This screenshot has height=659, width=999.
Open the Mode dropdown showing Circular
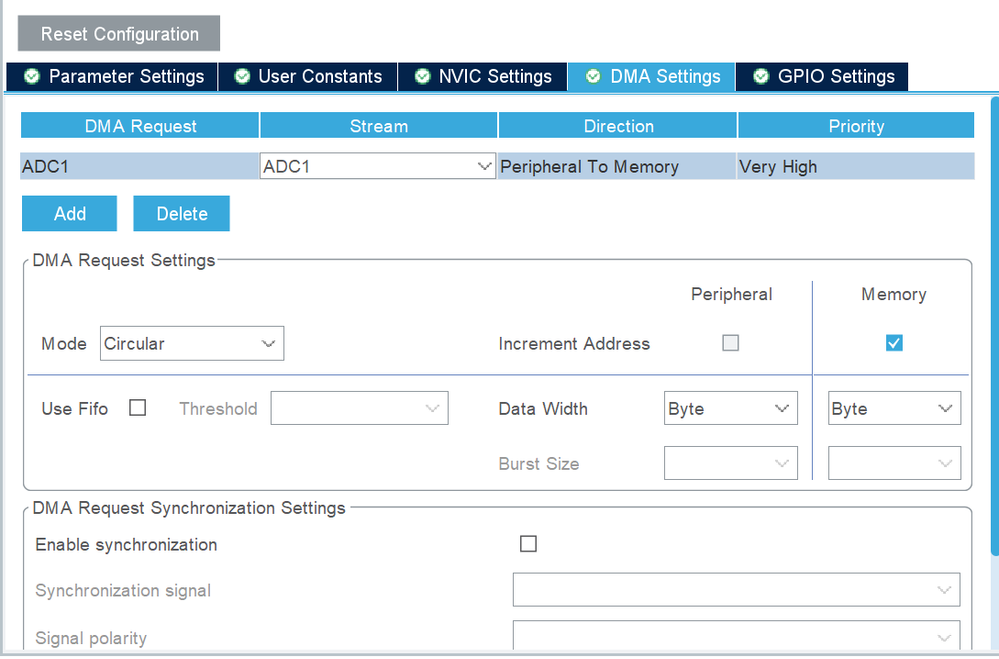click(192, 344)
